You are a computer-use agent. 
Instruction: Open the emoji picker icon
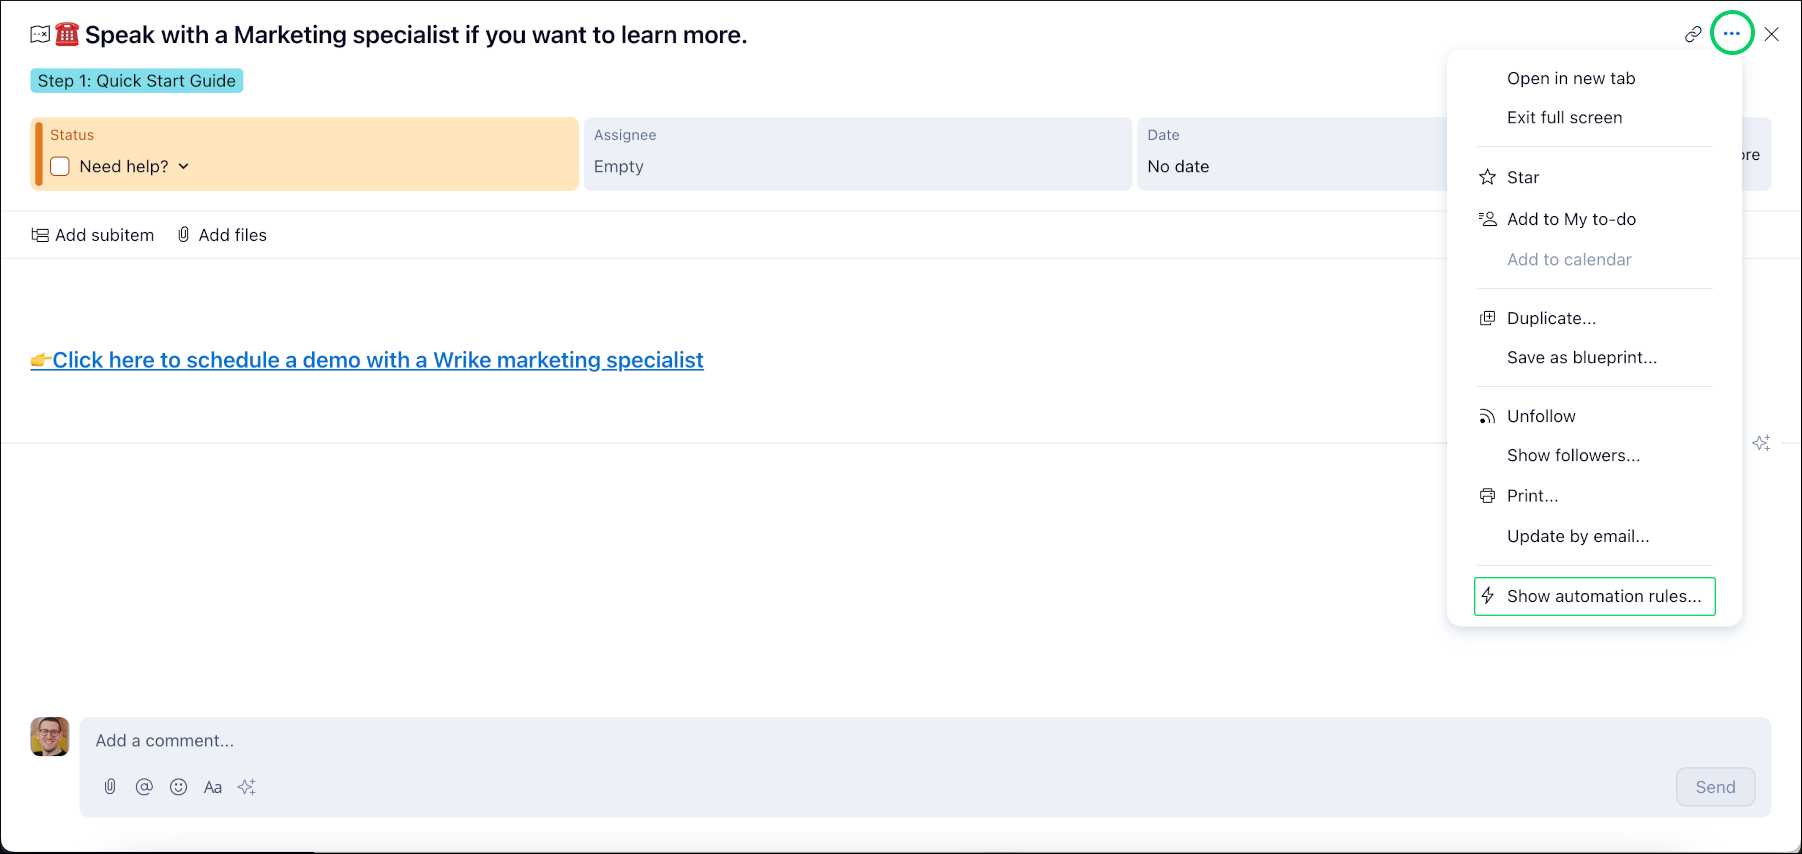pyautogui.click(x=178, y=787)
